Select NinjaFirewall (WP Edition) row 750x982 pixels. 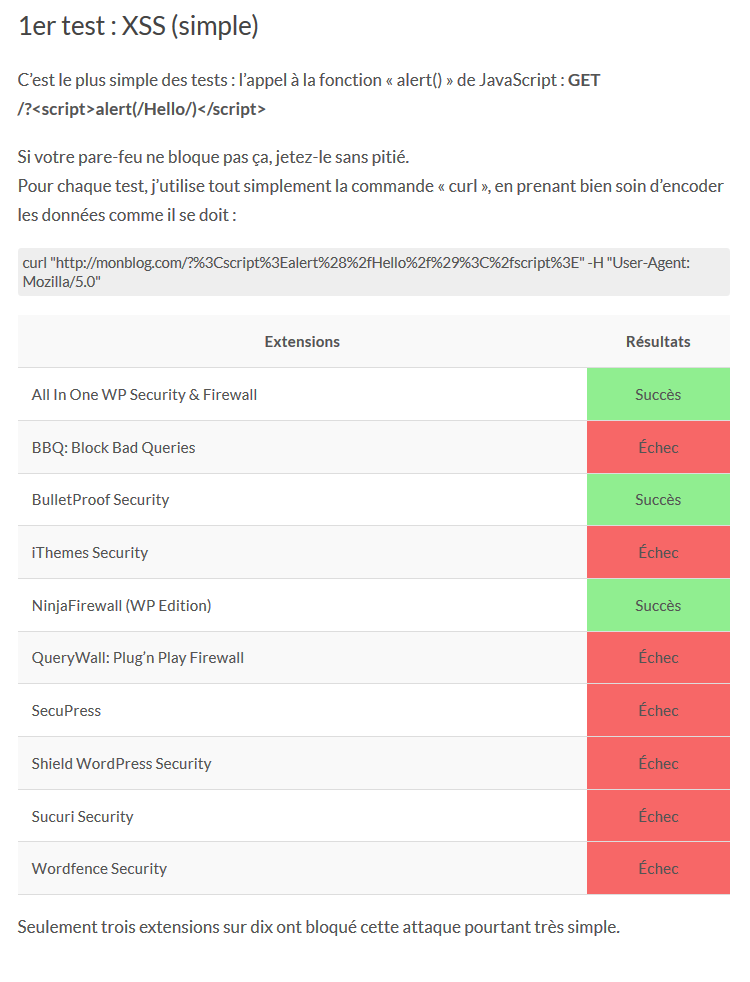click(x=374, y=605)
